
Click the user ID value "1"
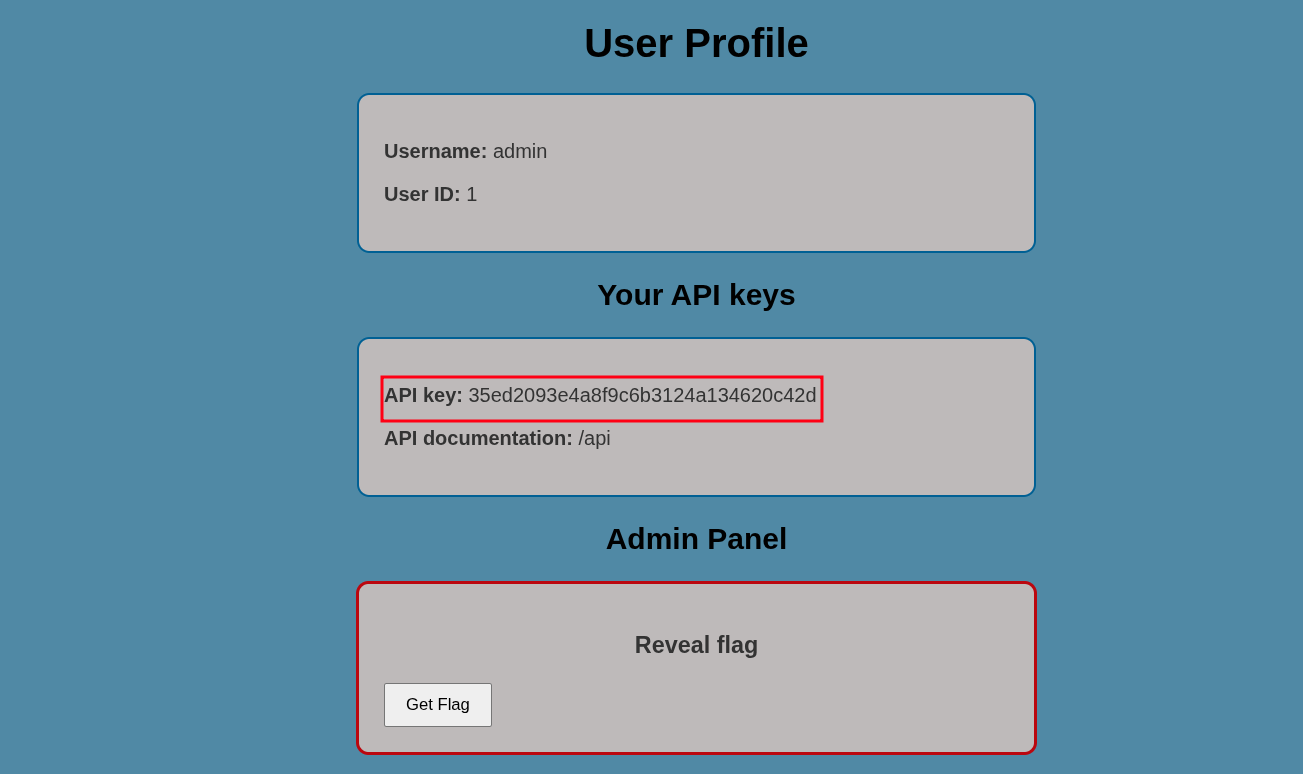472,194
